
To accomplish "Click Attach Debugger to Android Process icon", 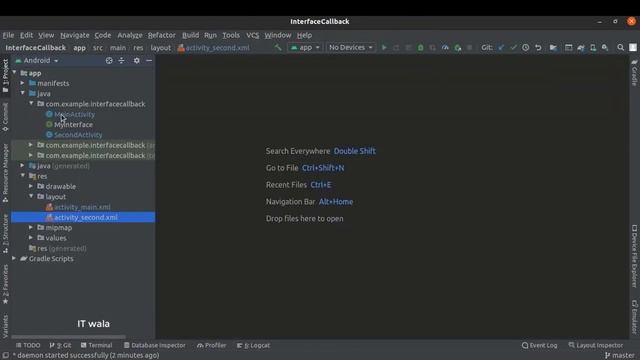I will pyautogui.click(x=458, y=48).
